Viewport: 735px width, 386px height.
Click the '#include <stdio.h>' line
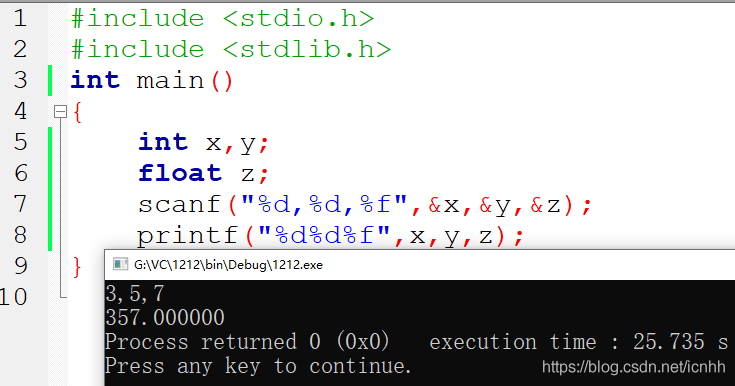223,19
